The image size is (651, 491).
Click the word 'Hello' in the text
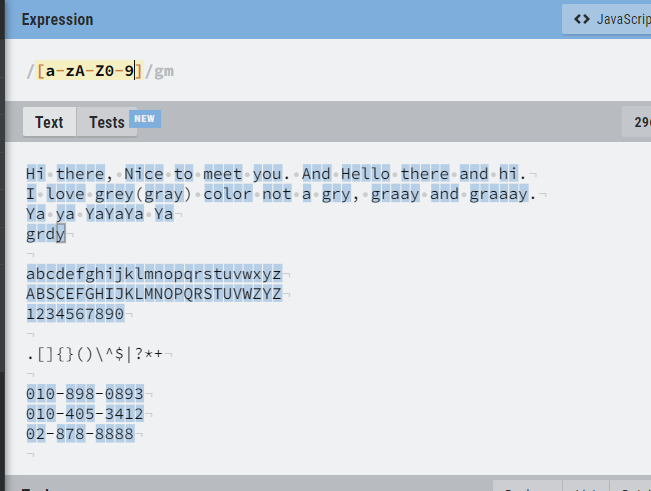(366, 173)
